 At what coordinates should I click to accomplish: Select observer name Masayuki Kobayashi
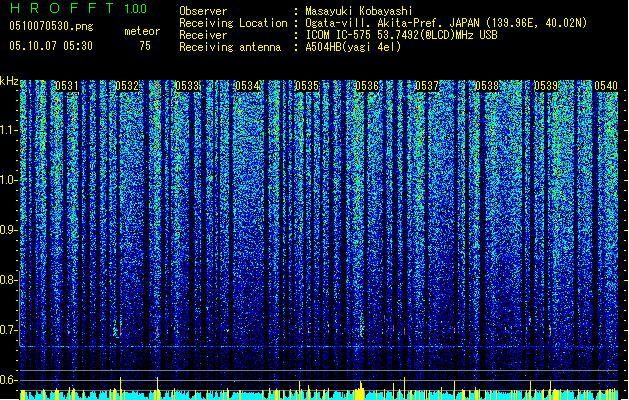(358, 11)
